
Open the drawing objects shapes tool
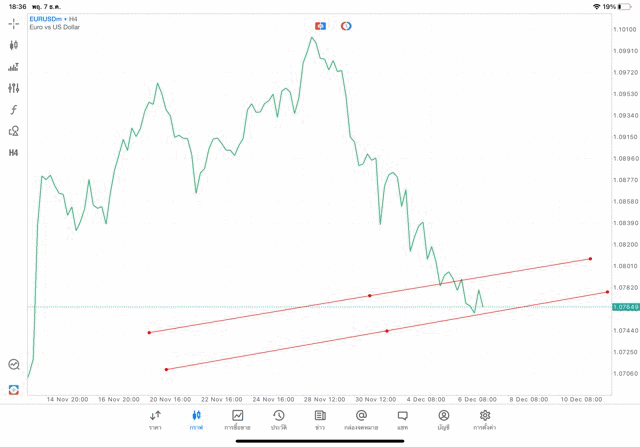14,131
